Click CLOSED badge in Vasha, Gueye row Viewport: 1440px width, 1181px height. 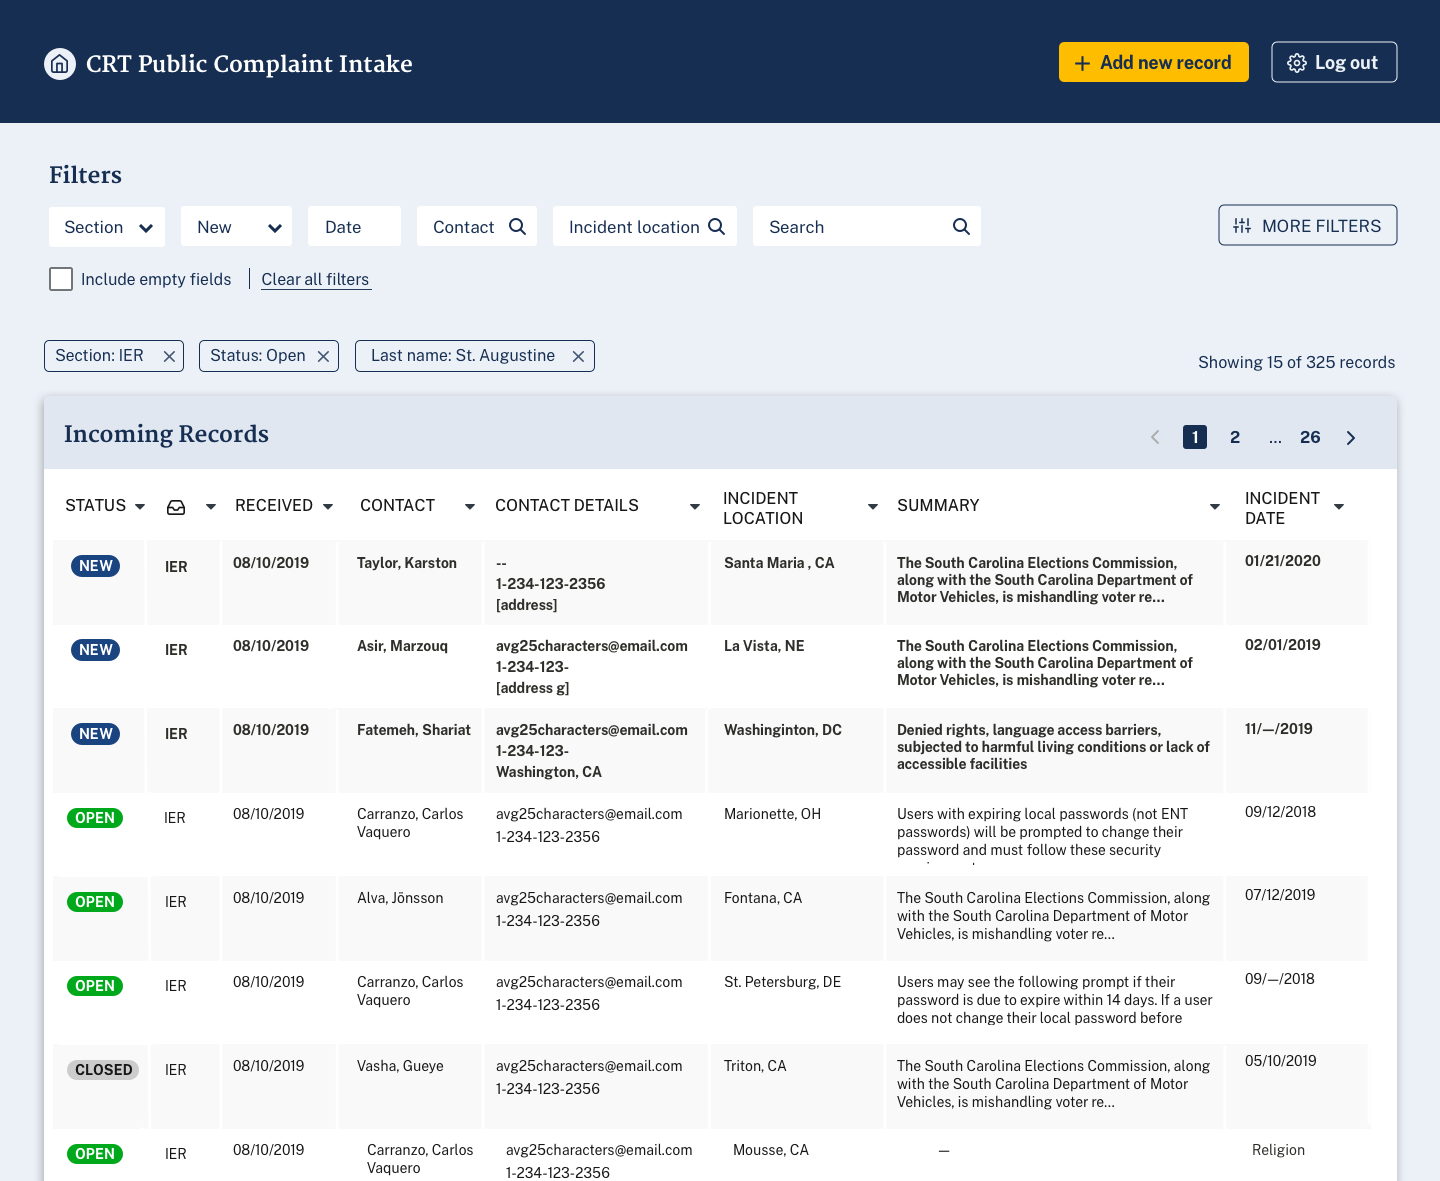(x=104, y=1070)
